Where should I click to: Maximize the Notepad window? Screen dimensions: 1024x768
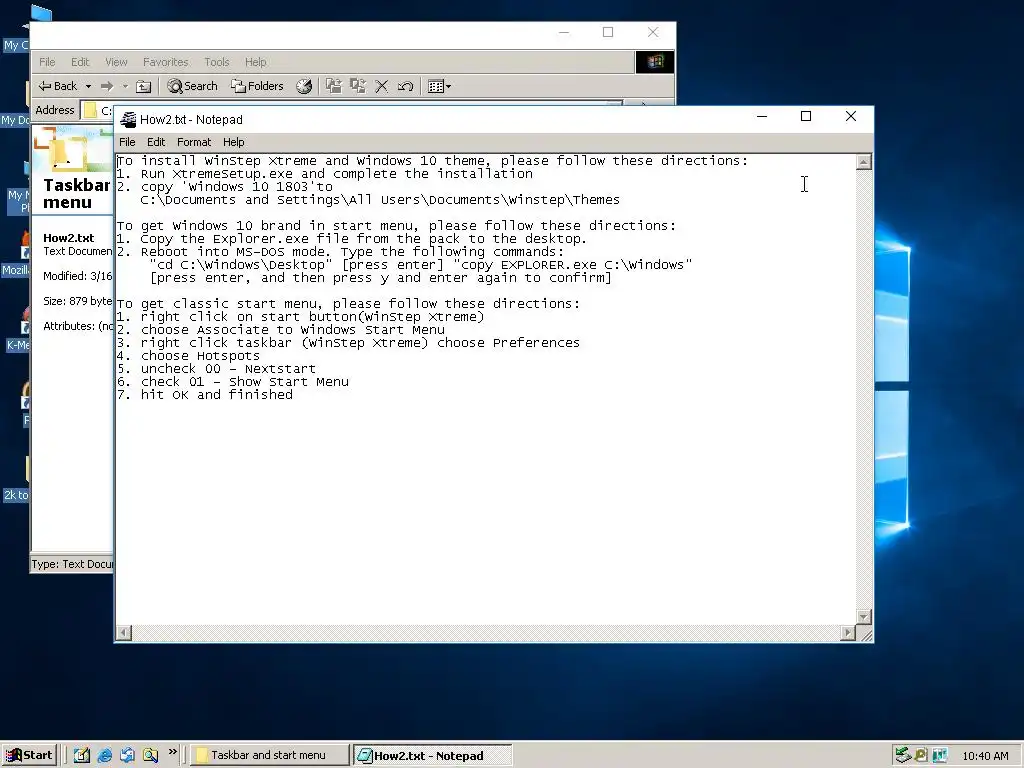(806, 116)
